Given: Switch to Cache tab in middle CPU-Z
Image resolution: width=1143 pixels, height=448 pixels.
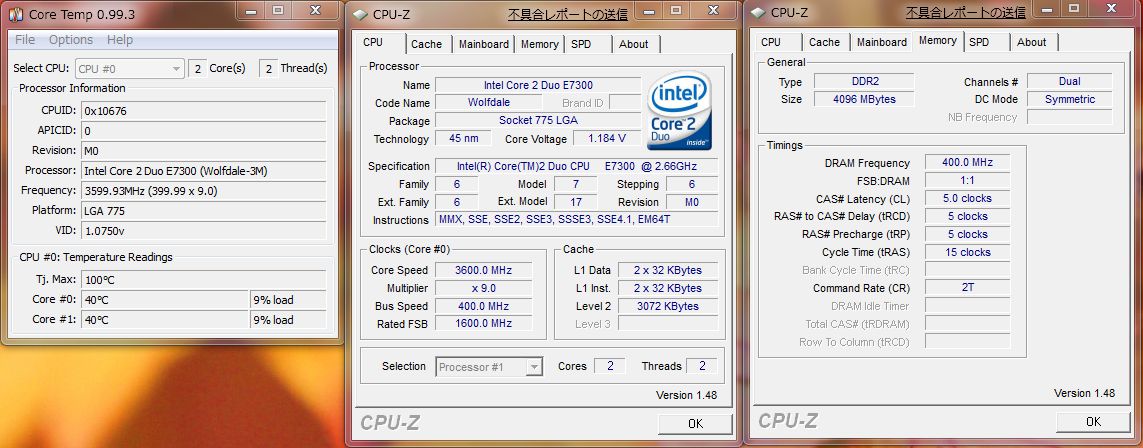Looking at the screenshot, I should click(426, 44).
